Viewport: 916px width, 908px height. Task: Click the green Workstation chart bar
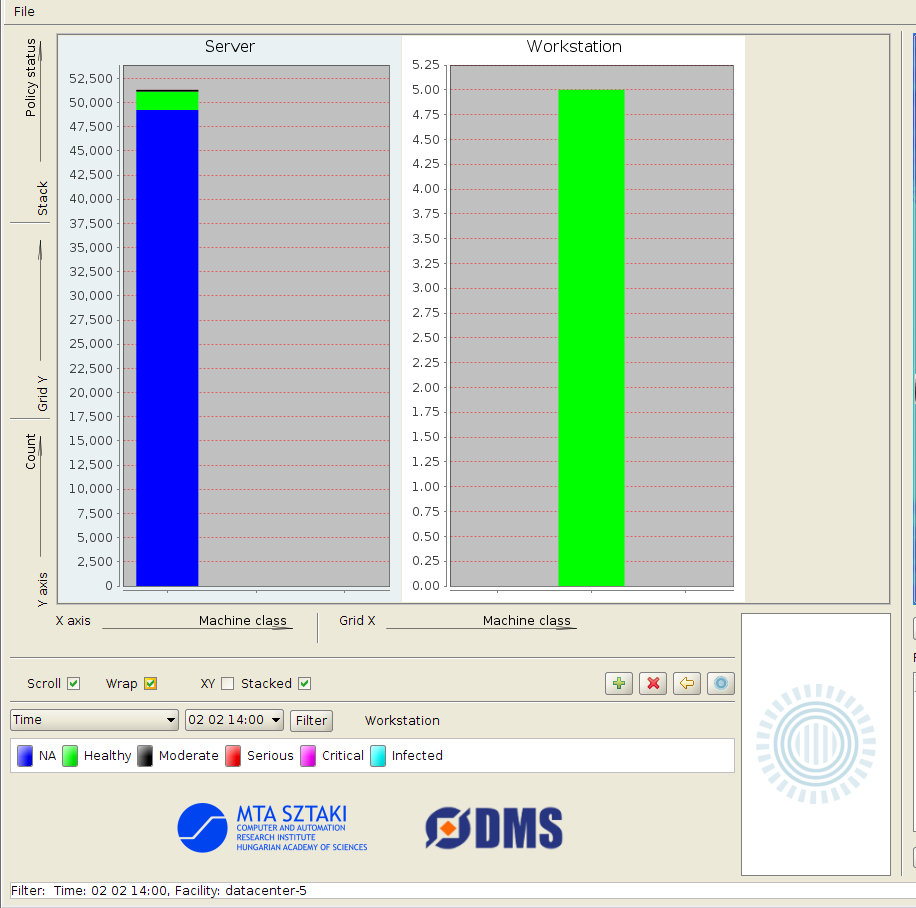[591, 338]
